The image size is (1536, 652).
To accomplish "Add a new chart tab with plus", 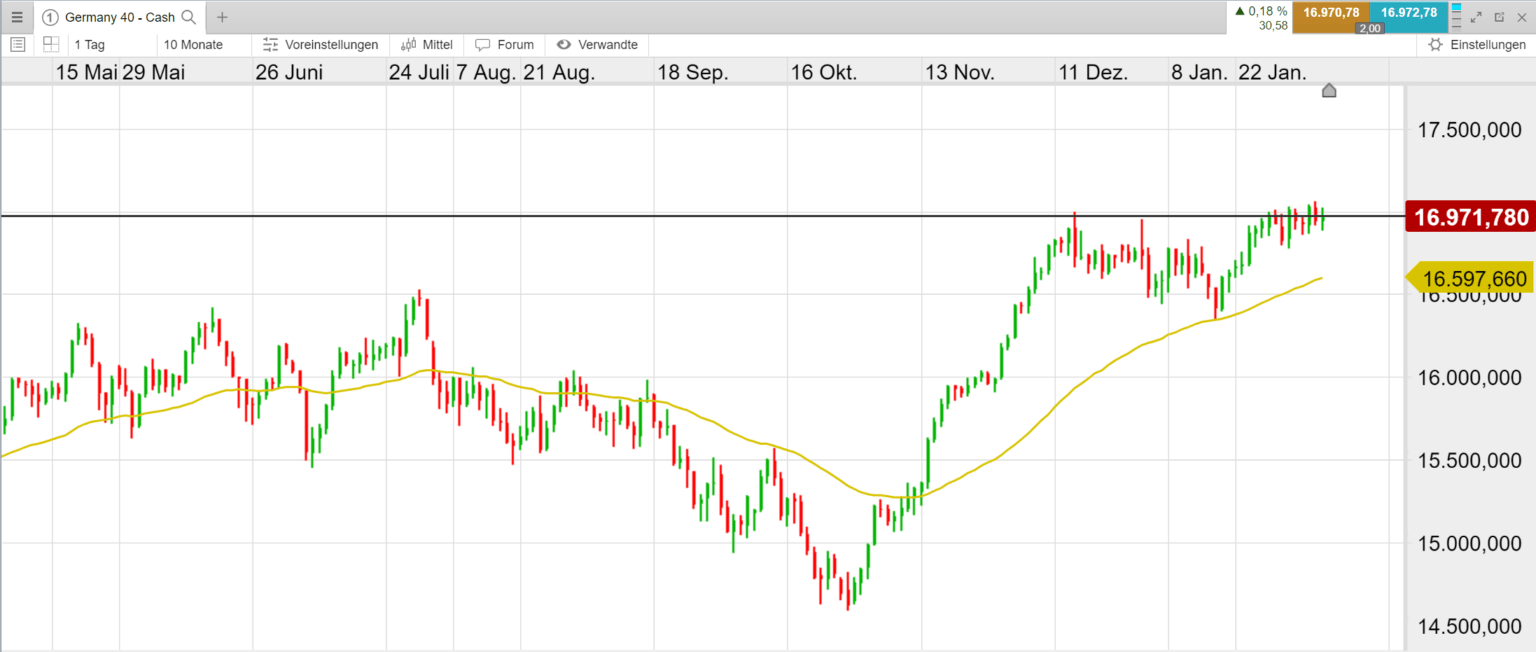I will [221, 16].
